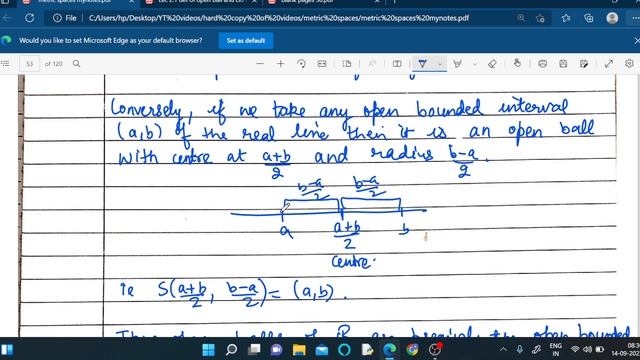Image resolution: width=640 pixels, height=360 pixels.
Task: Refresh the page with the reload icon
Action: pyautogui.click(x=29, y=18)
